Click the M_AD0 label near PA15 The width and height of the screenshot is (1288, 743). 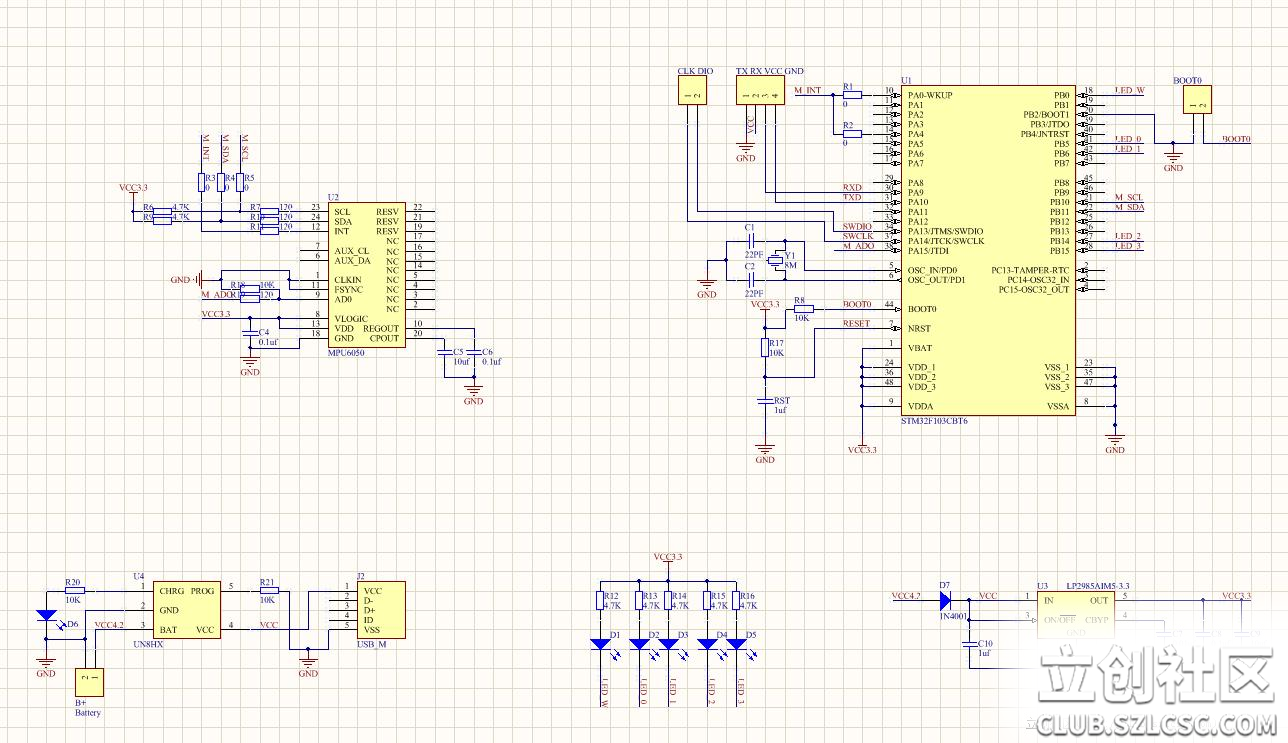(858, 246)
